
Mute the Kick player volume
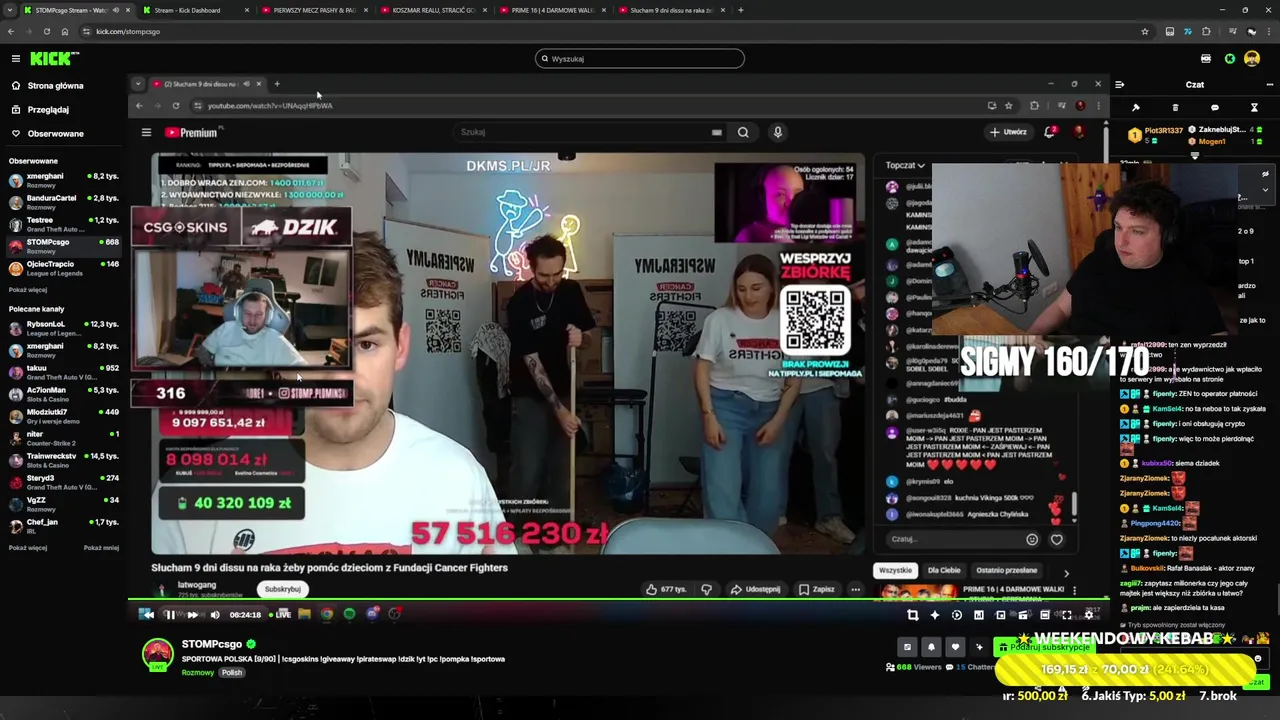coord(214,615)
